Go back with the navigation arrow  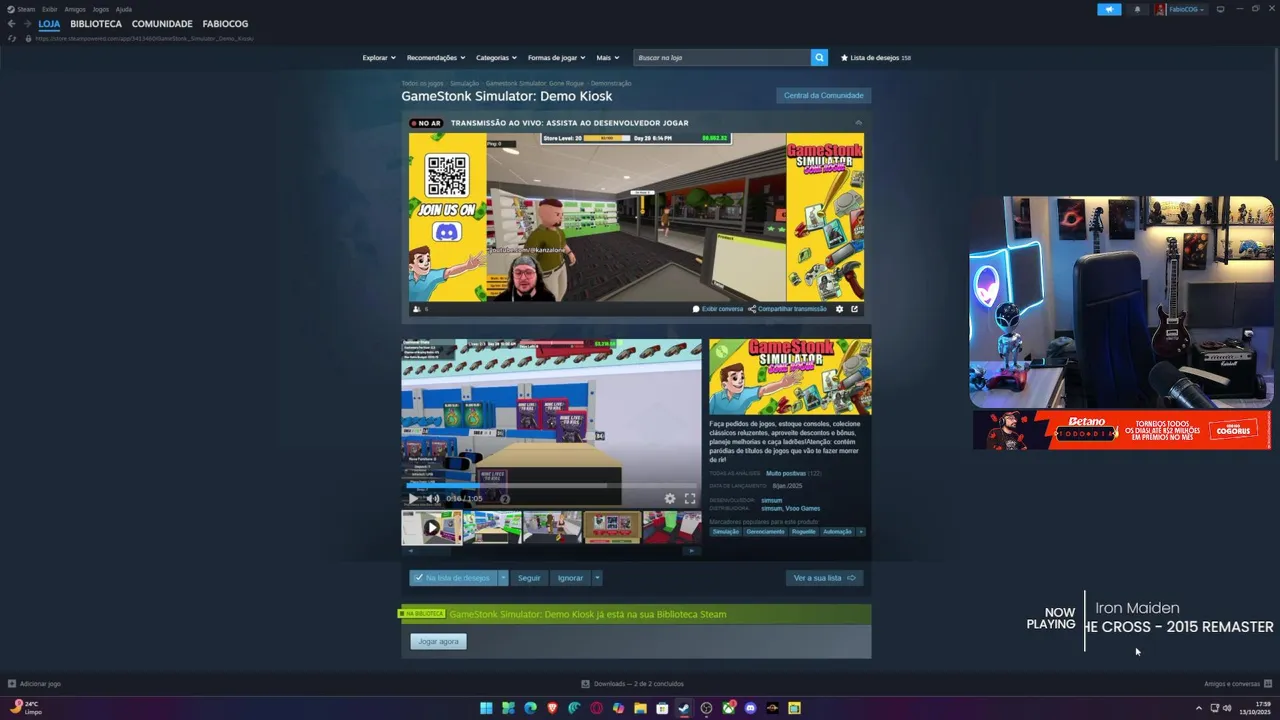[x=12, y=24]
